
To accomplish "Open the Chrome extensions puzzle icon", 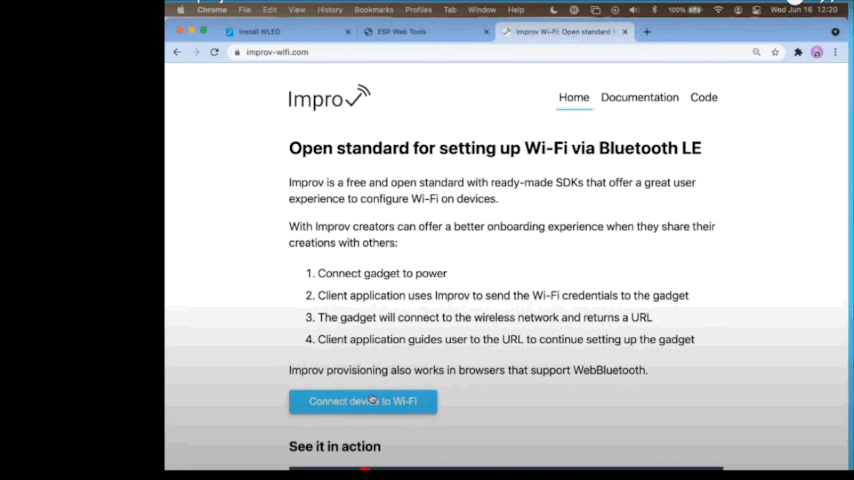I will click(x=798, y=52).
